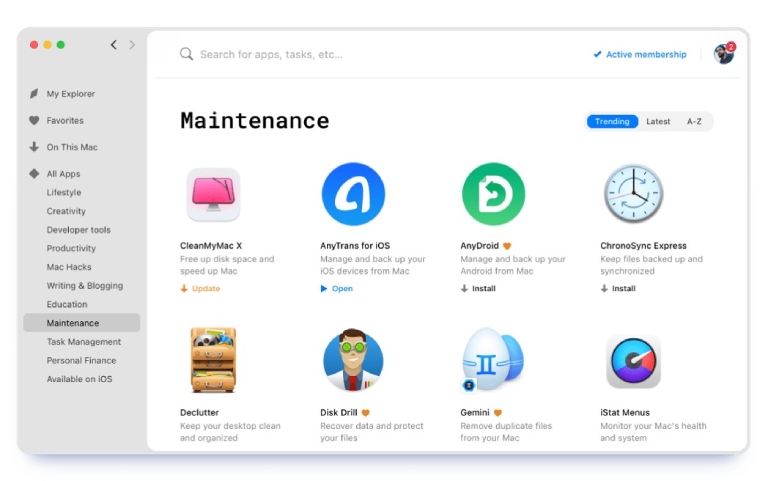The image size is (768, 481).
Task: Go back with the left chevron
Action: point(114,45)
